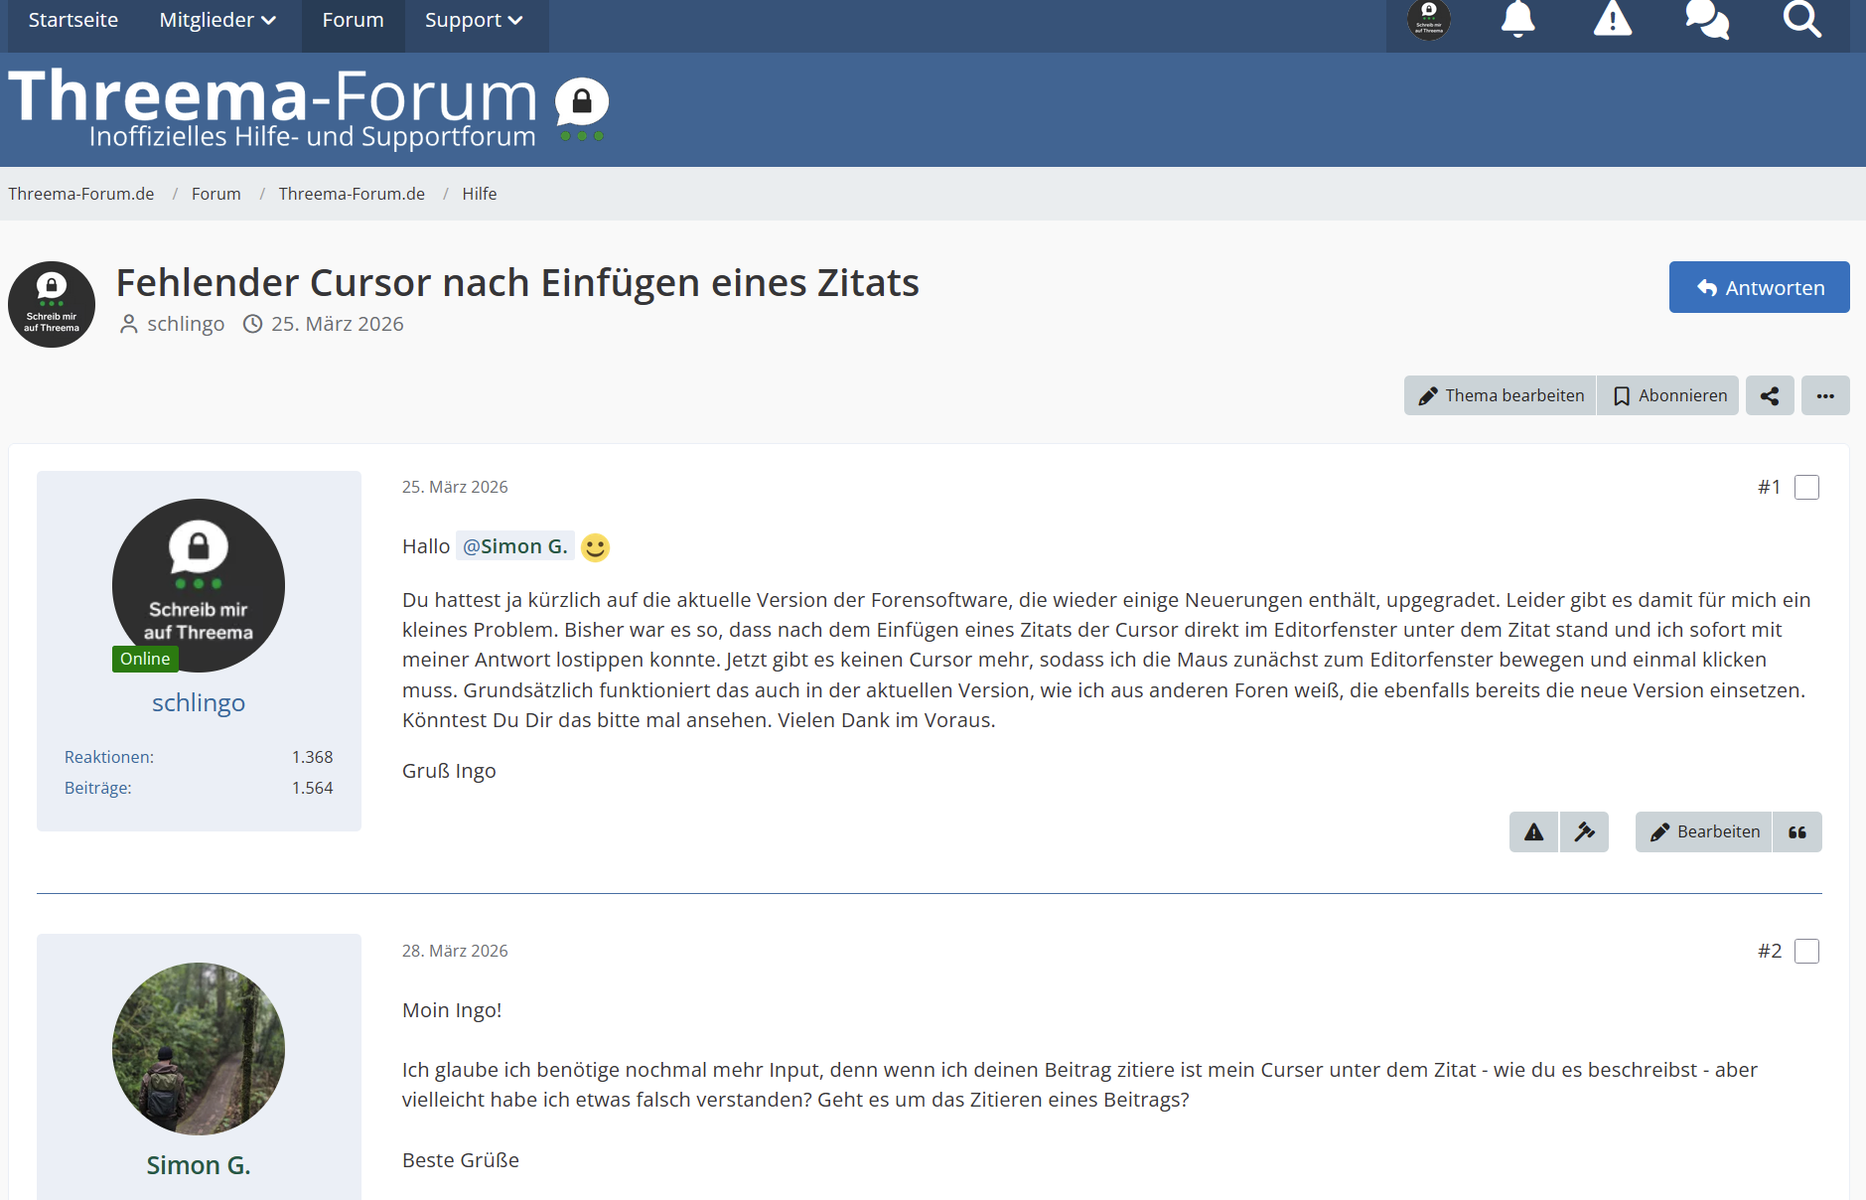
Task: Go to Startseite in navigation
Action: 73,20
